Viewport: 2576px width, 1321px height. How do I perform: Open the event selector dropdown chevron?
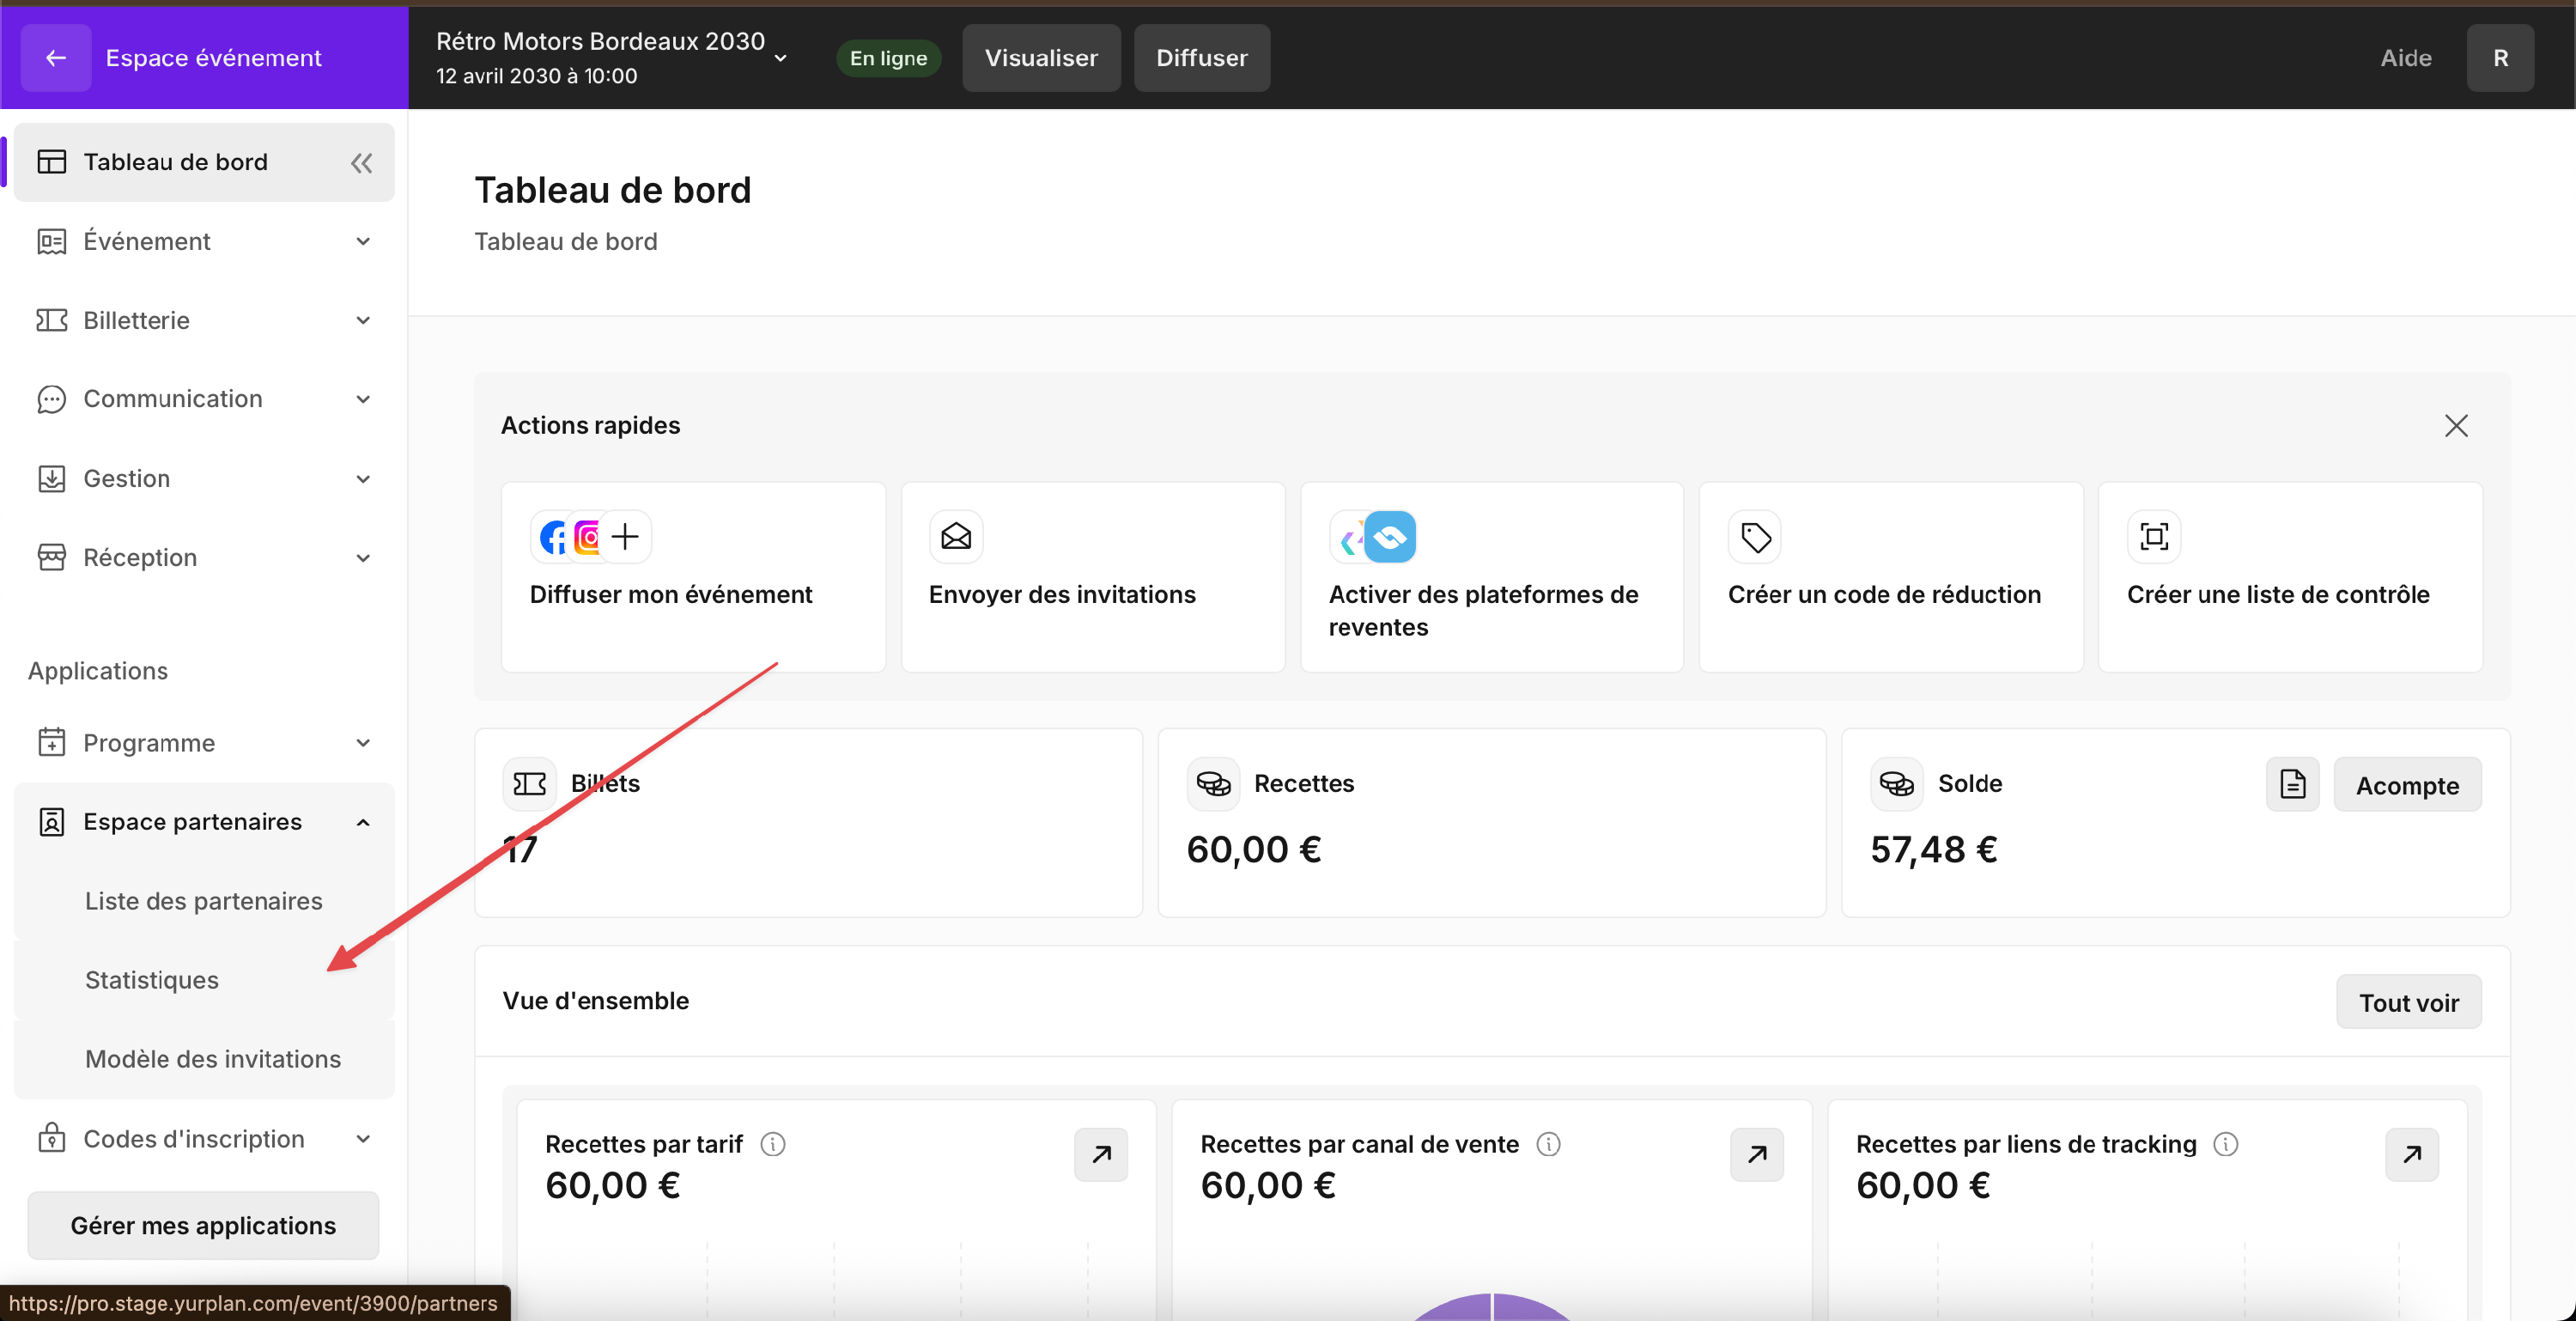click(x=780, y=59)
